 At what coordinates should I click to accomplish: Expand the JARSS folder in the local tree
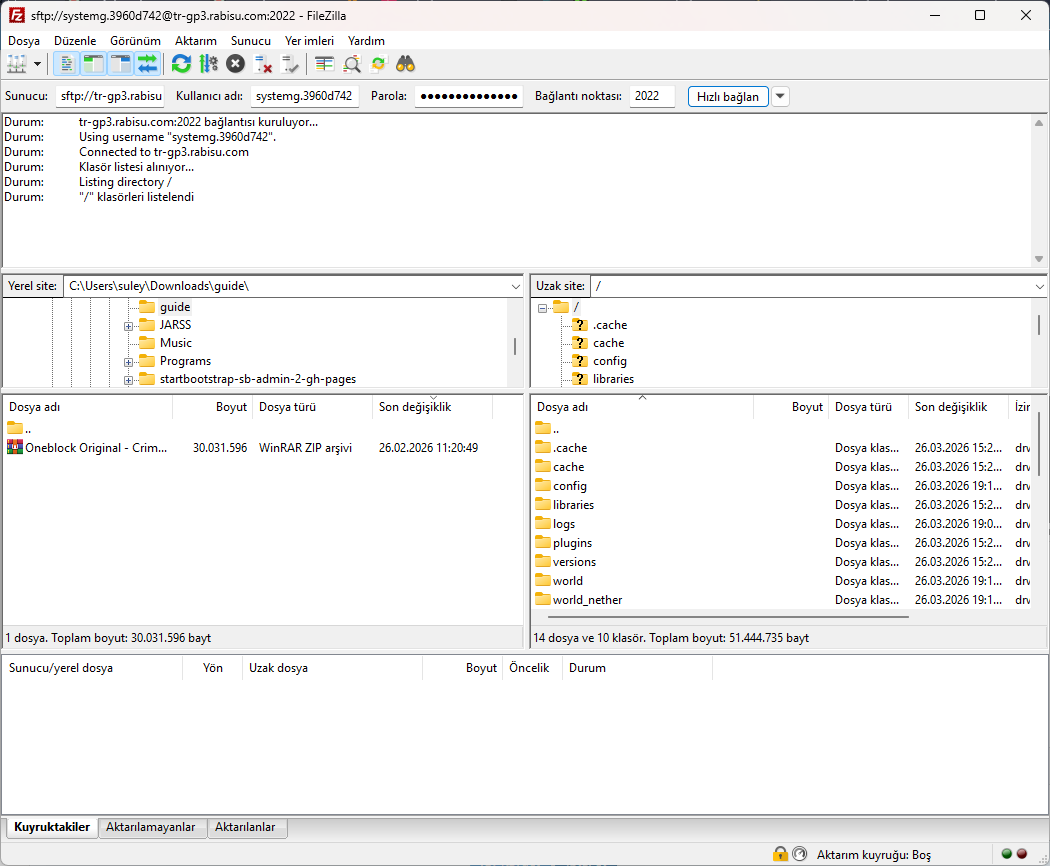129,326
